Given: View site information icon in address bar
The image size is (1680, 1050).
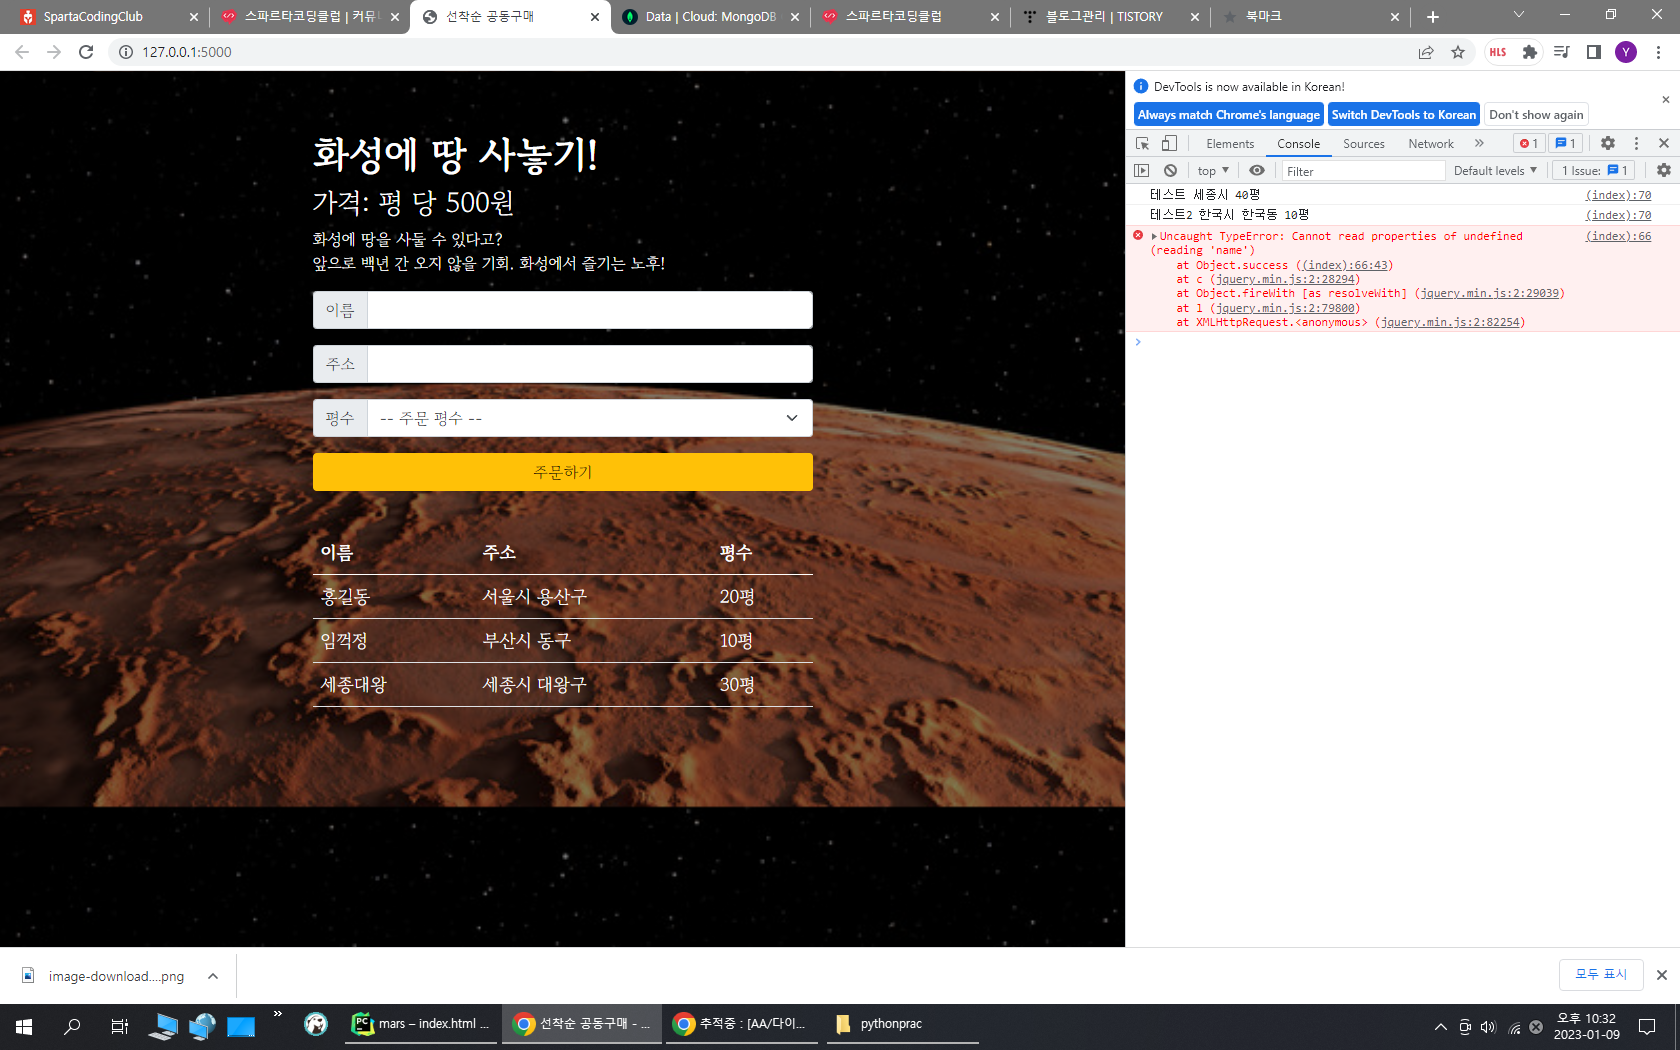Looking at the screenshot, I should pyautogui.click(x=126, y=52).
